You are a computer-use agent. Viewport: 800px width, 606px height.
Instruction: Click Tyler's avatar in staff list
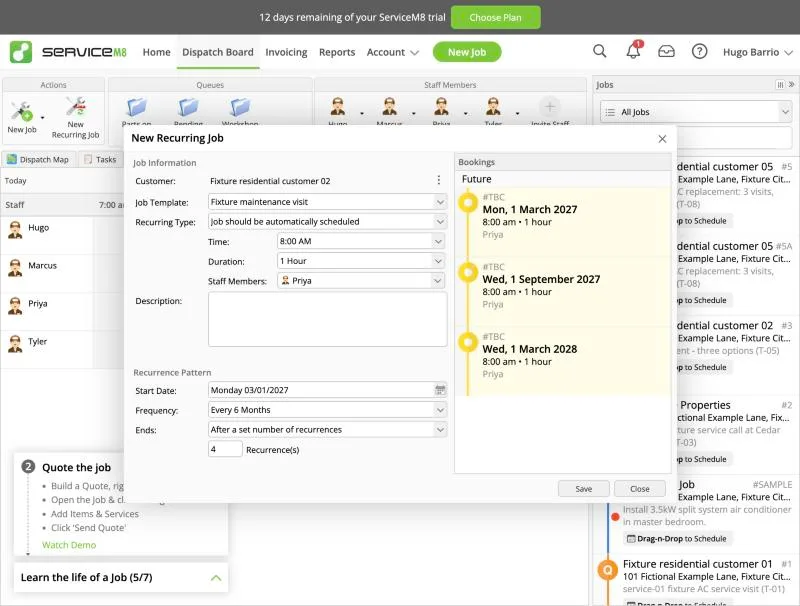pyautogui.click(x=15, y=344)
